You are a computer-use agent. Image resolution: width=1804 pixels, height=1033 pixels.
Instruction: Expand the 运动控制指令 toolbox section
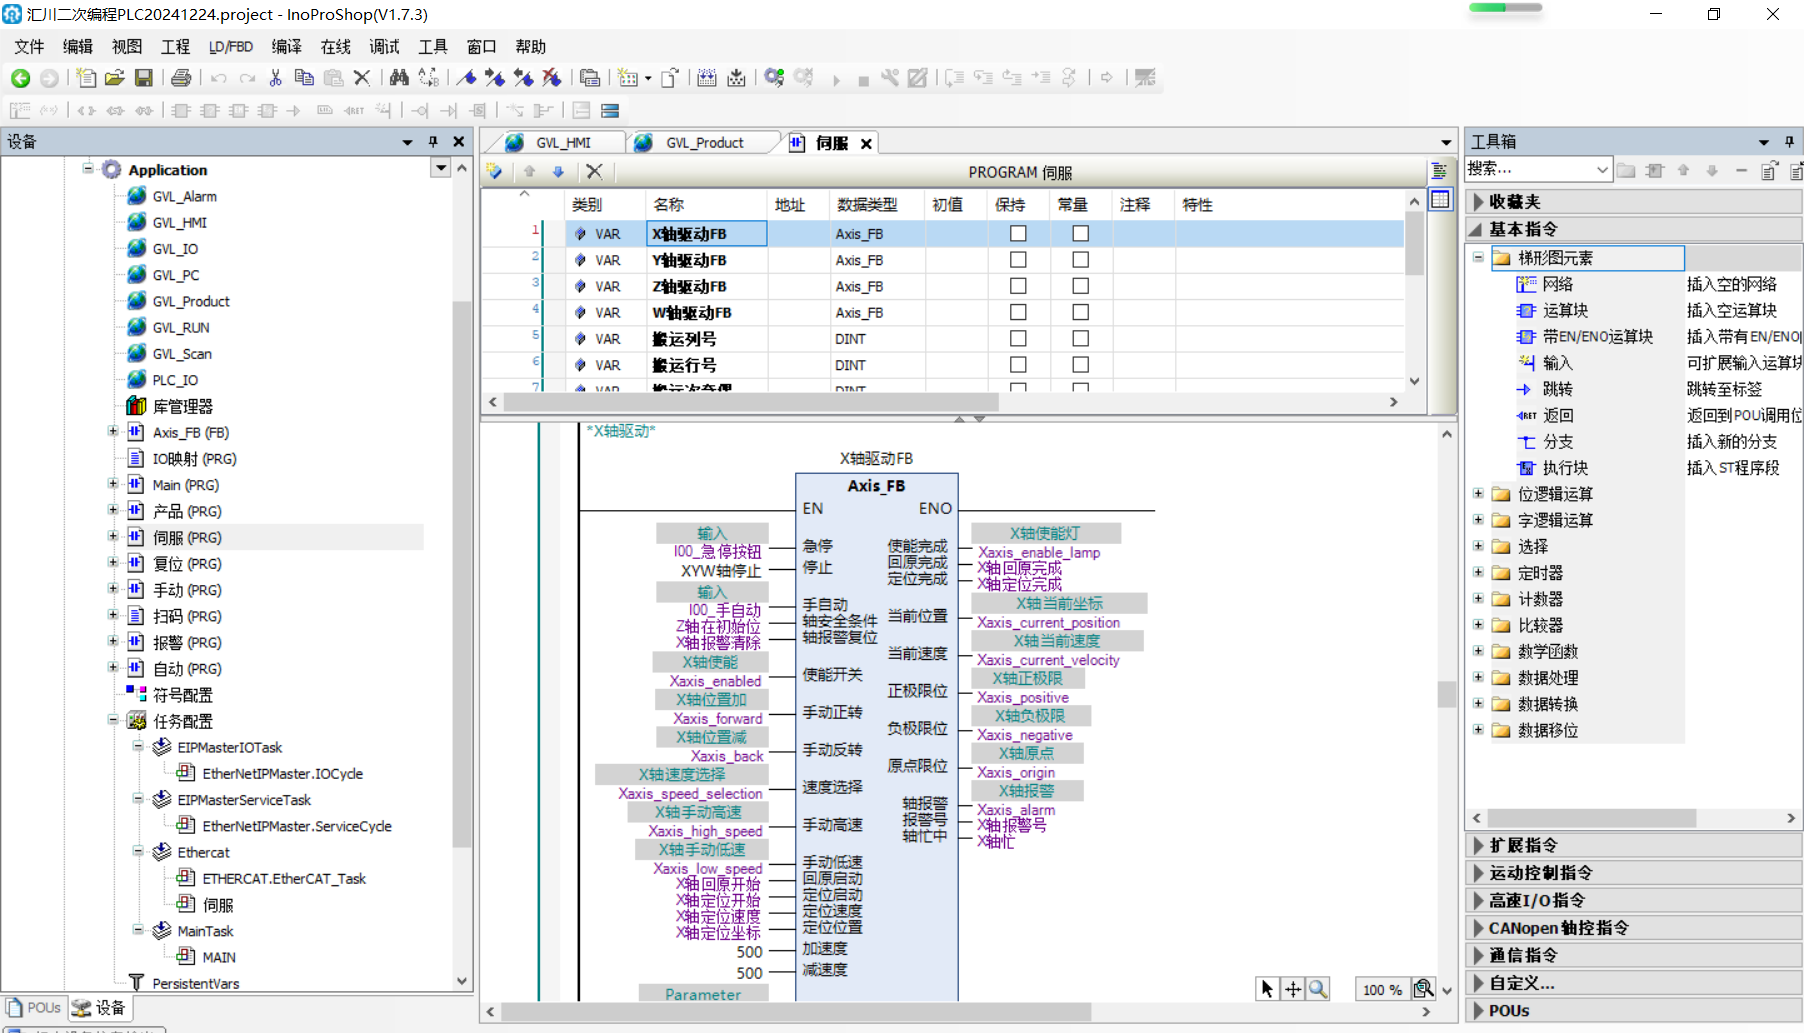(x=1540, y=873)
